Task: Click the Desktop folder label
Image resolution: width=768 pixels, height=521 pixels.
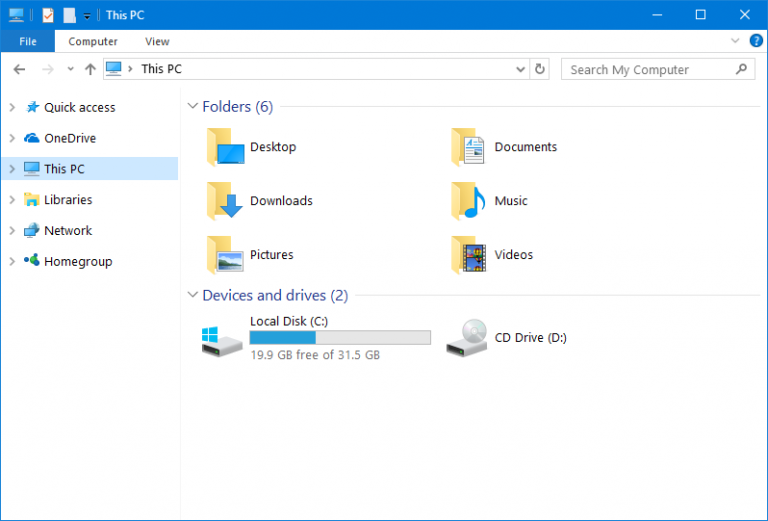Action: click(x=273, y=147)
